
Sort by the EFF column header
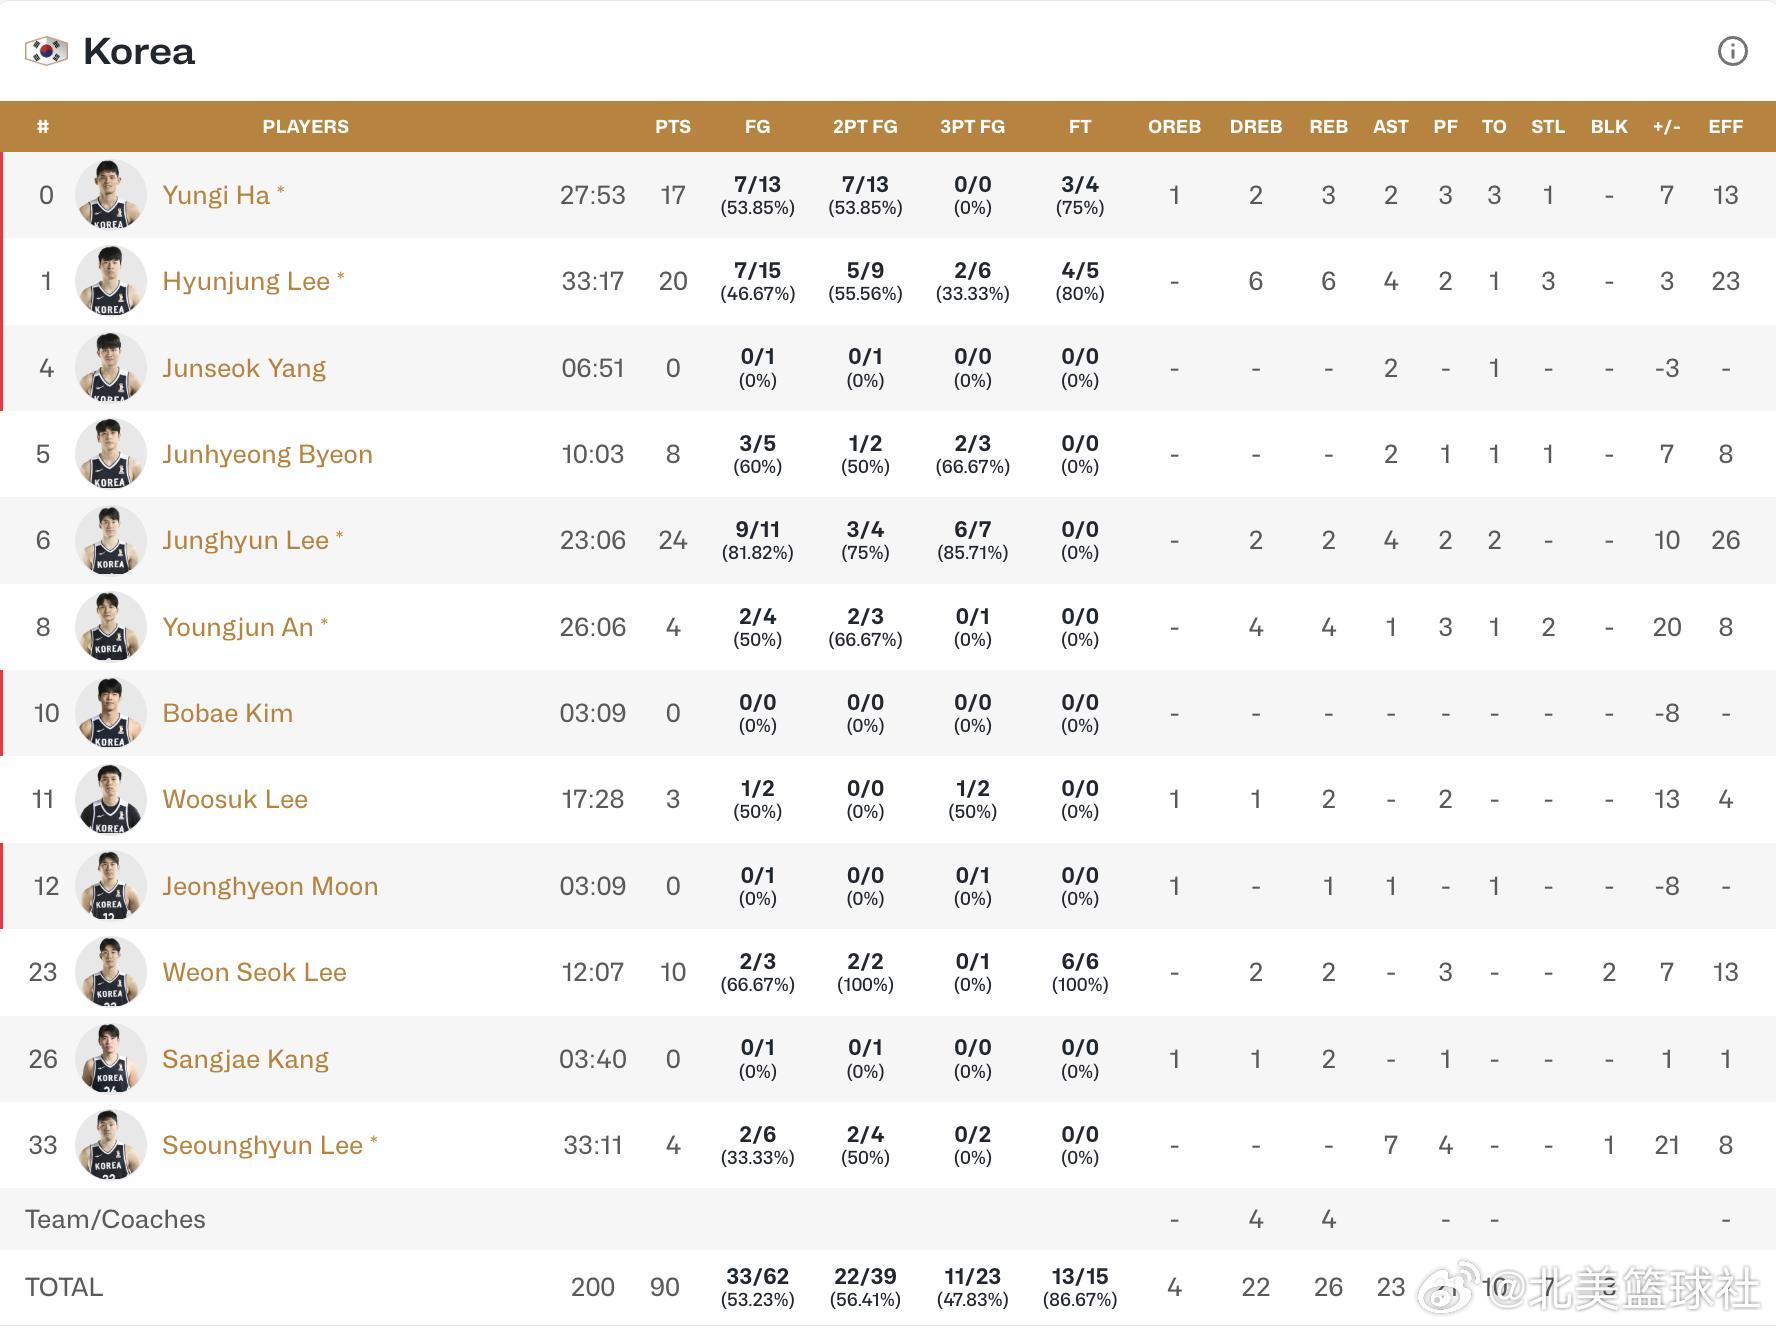click(x=1725, y=127)
